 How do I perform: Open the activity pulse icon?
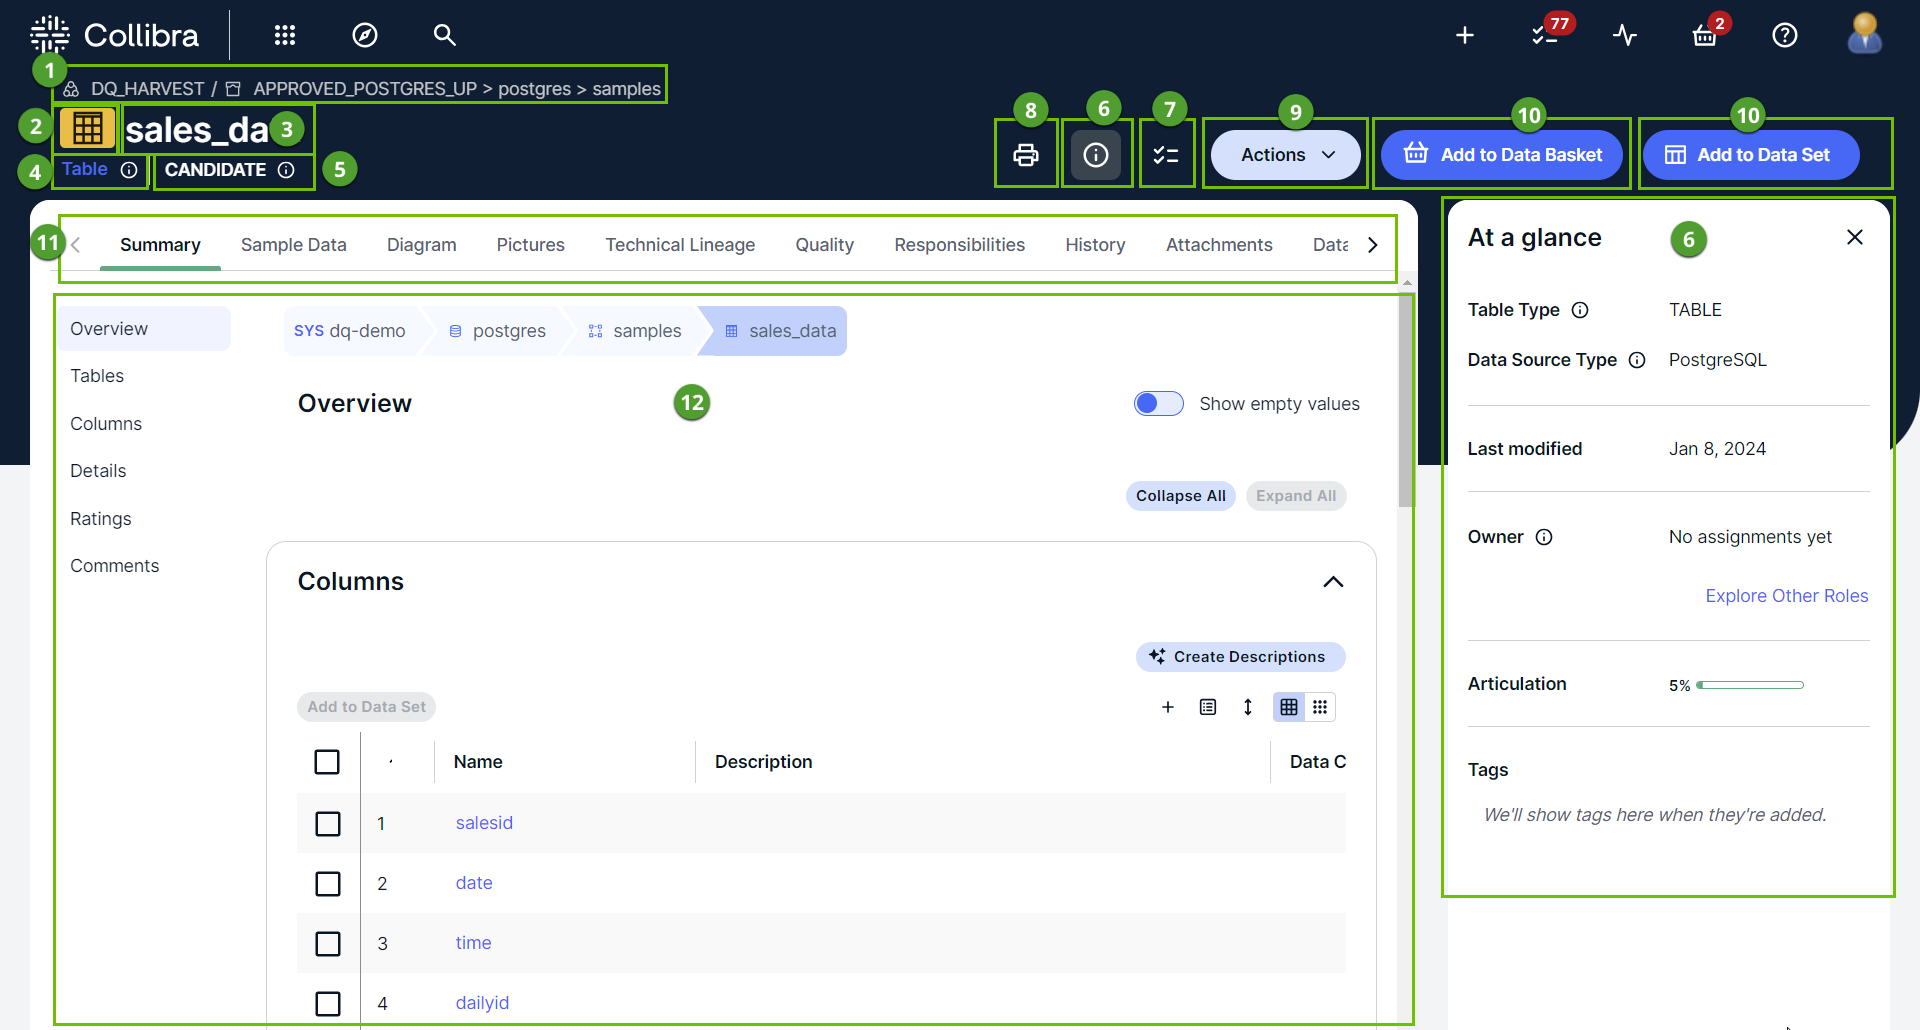pyautogui.click(x=1625, y=36)
